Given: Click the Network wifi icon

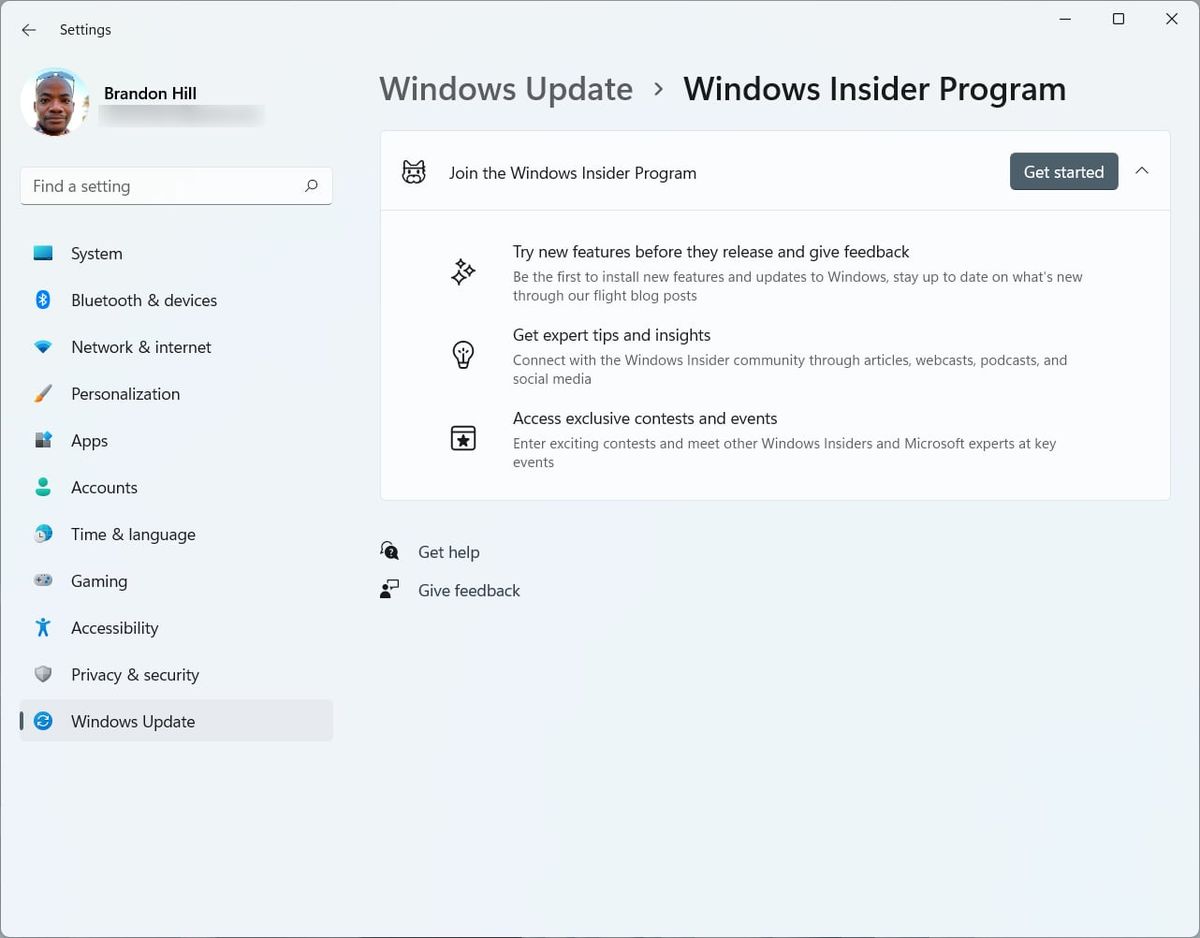Looking at the screenshot, I should (43, 347).
